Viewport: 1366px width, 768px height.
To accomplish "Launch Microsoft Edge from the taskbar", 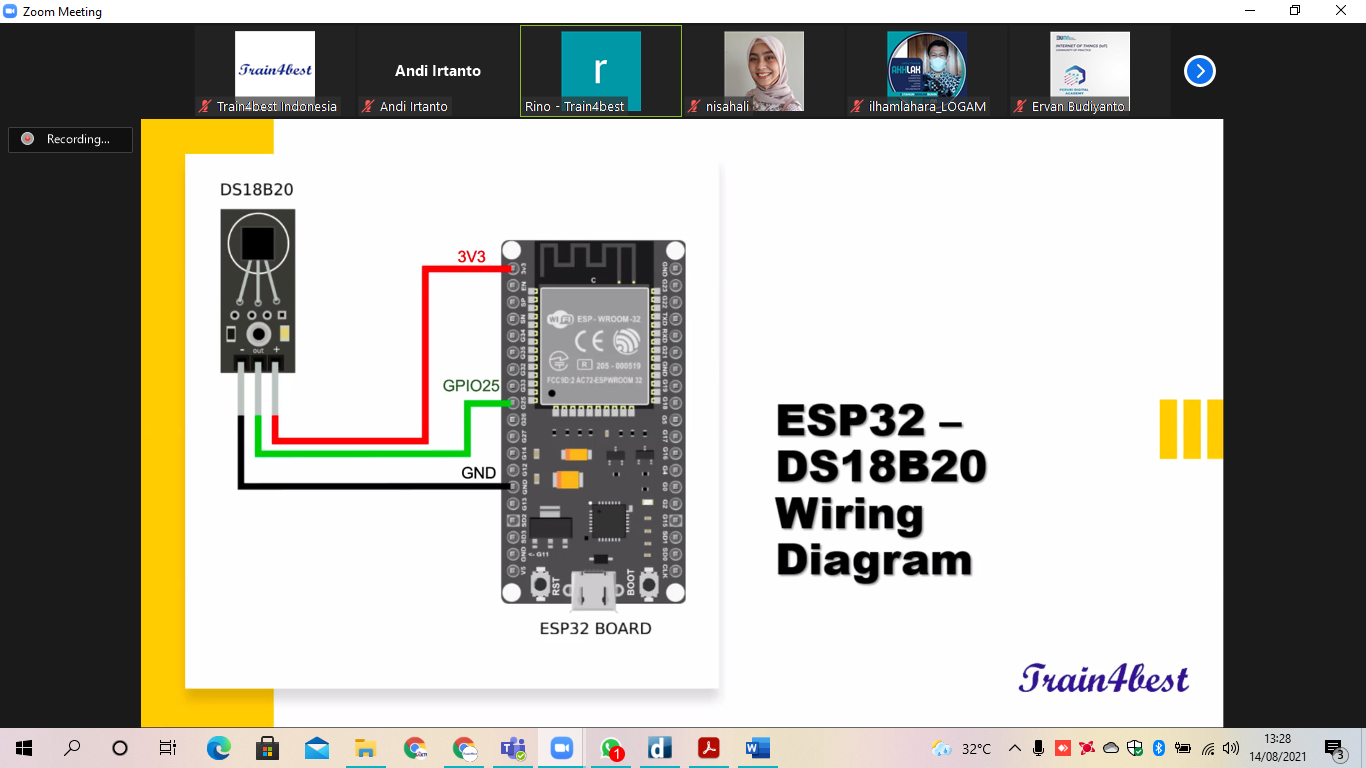I will tap(218, 748).
